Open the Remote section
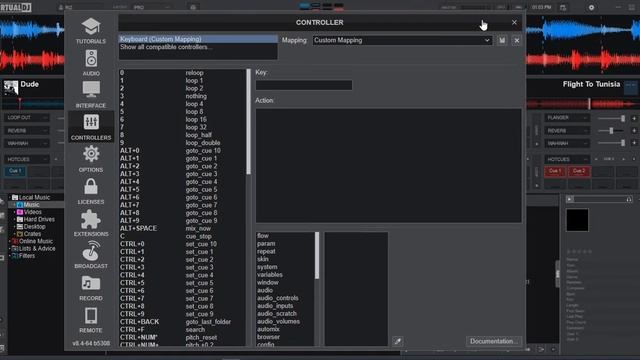640x360 pixels. (x=91, y=320)
